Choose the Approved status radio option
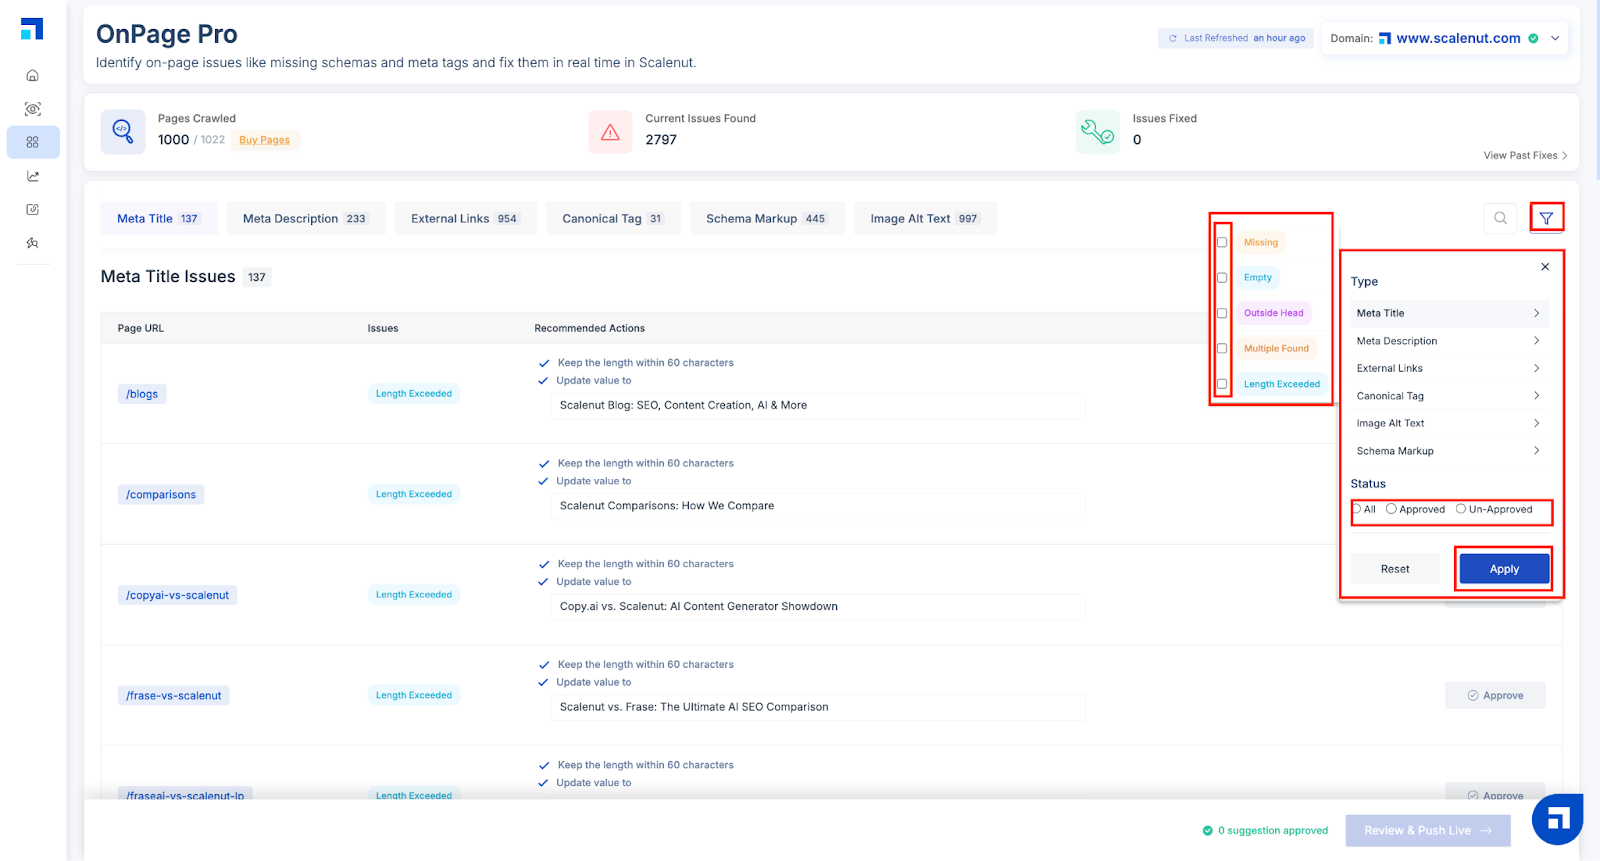Screen dimensions: 1600x861 [1391, 509]
